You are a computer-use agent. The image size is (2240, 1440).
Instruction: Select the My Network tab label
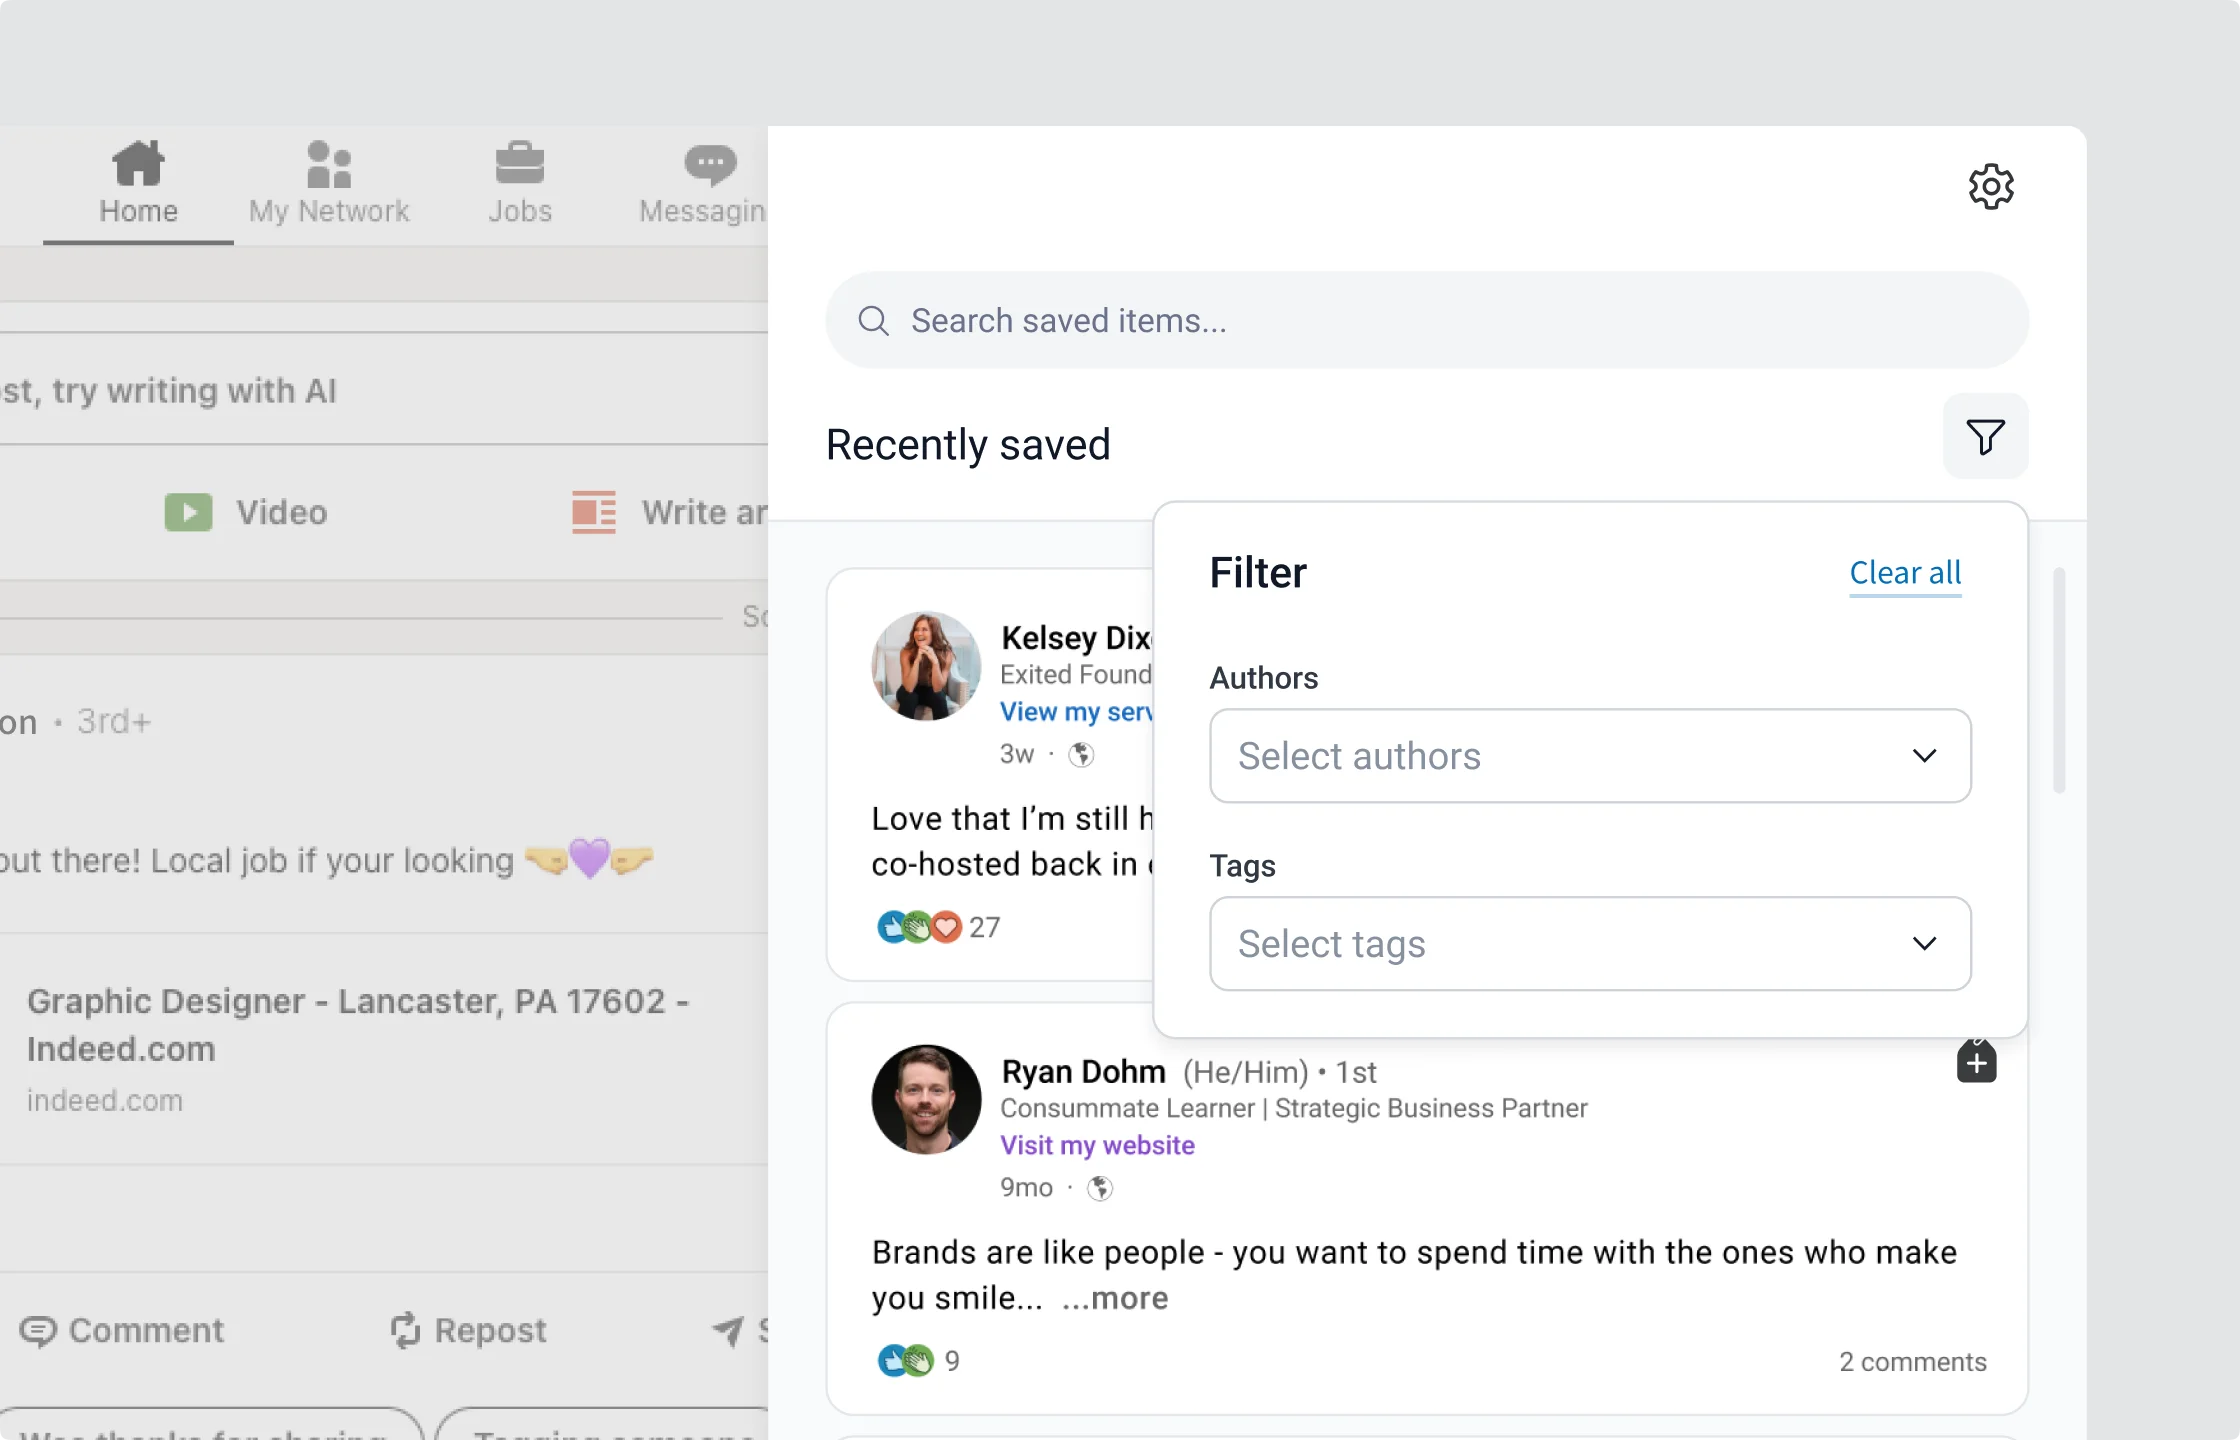(x=329, y=211)
